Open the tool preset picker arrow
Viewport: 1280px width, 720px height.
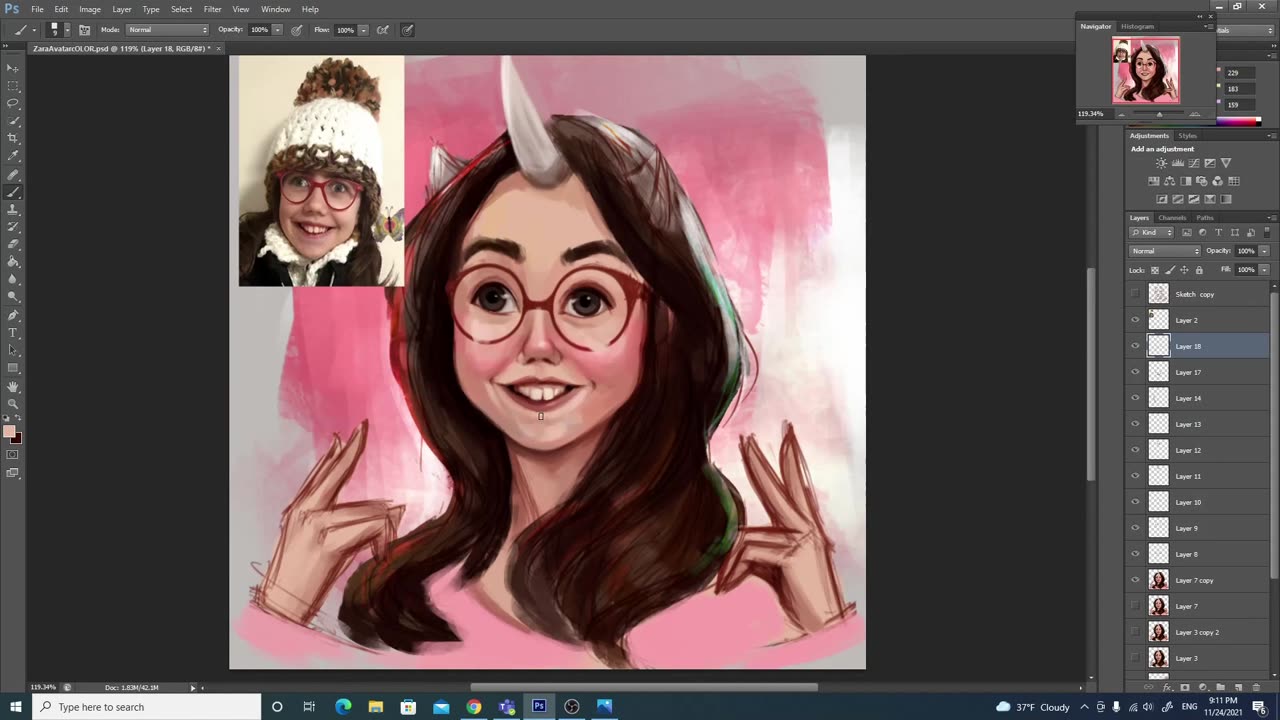(34, 30)
